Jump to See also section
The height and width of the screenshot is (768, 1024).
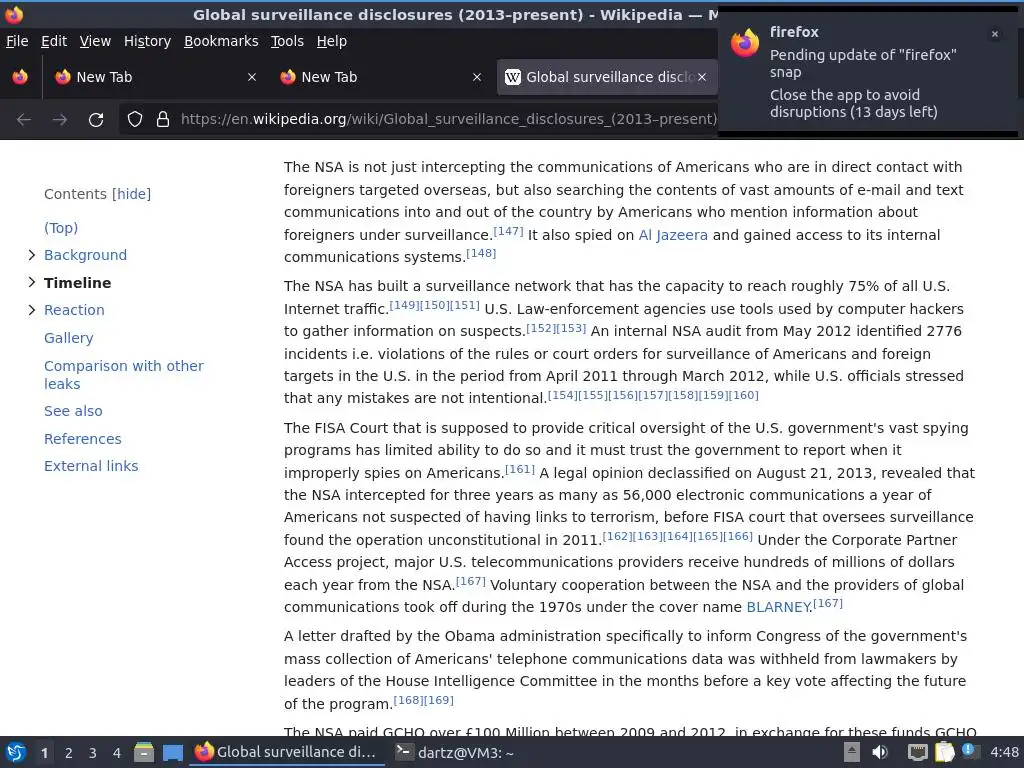pyautogui.click(x=73, y=411)
